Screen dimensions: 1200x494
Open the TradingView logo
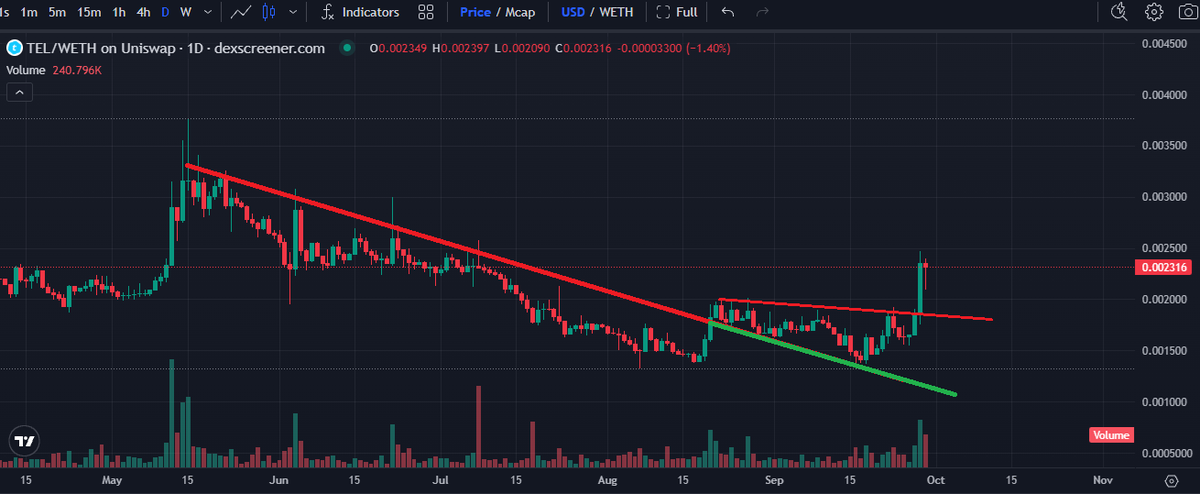pyautogui.click(x=24, y=440)
